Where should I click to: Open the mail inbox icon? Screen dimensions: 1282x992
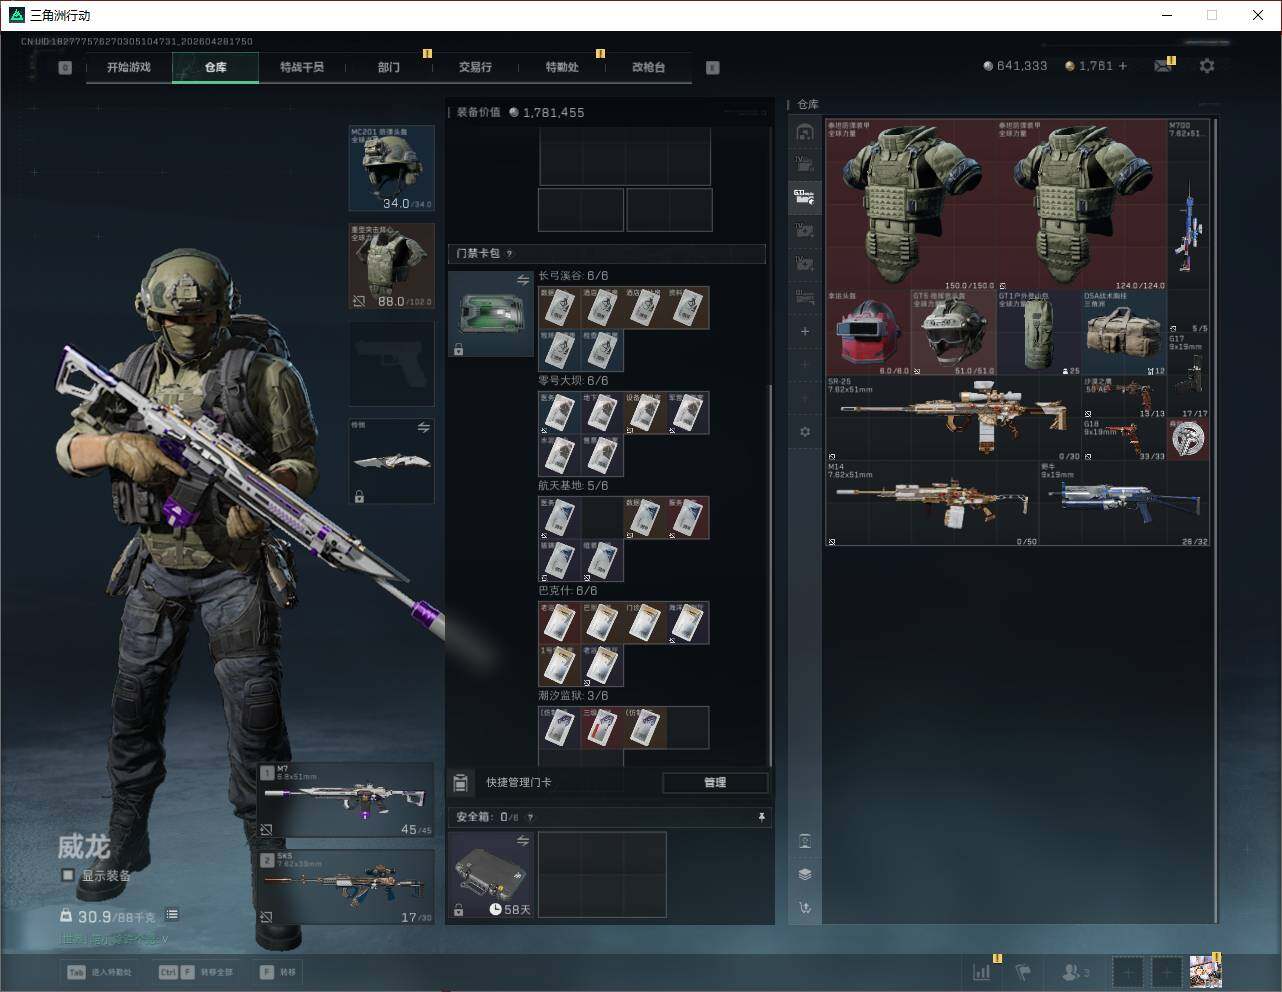tap(1163, 66)
